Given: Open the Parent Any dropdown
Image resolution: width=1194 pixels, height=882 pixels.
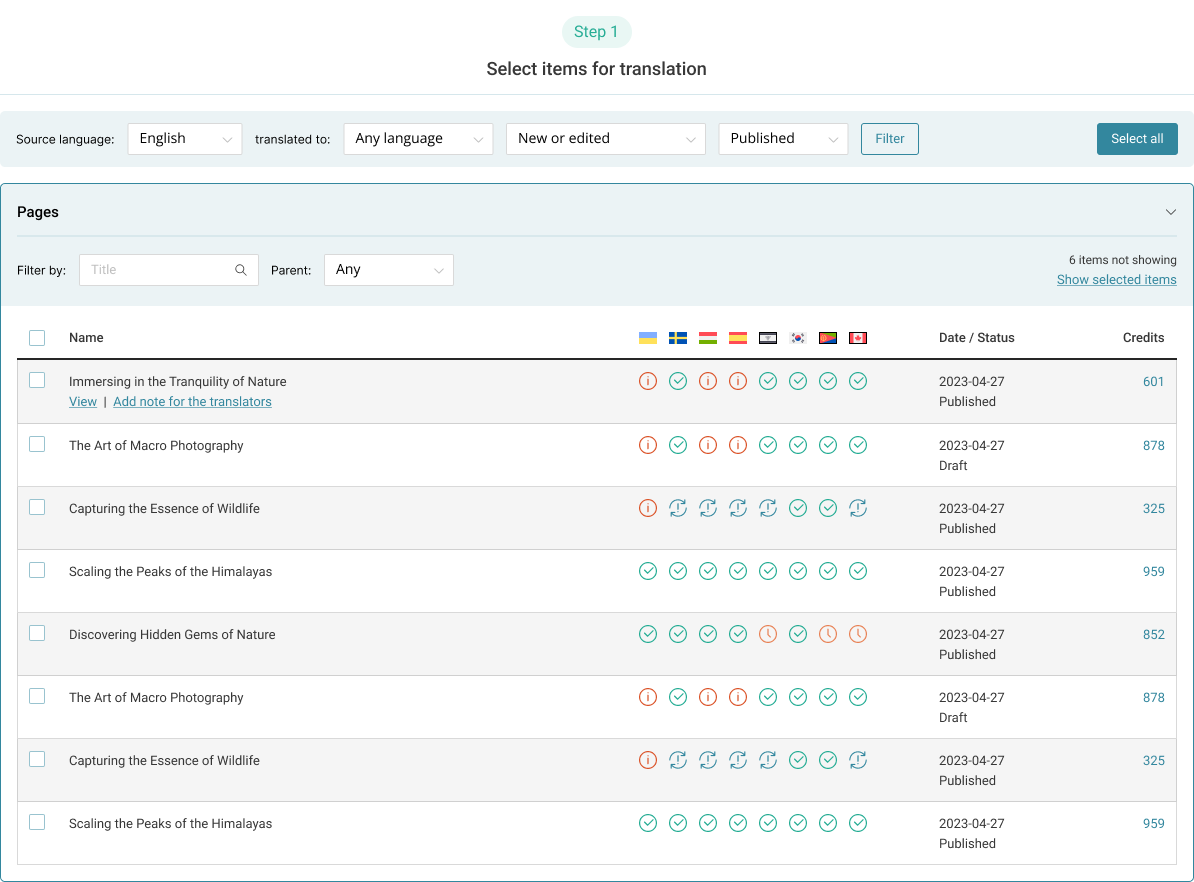Looking at the screenshot, I should [388, 270].
